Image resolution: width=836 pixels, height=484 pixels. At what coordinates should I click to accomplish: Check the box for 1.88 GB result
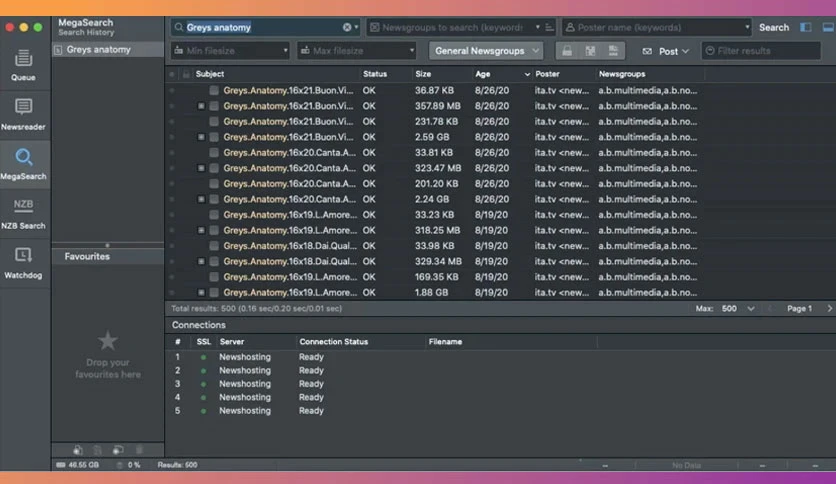[214, 293]
